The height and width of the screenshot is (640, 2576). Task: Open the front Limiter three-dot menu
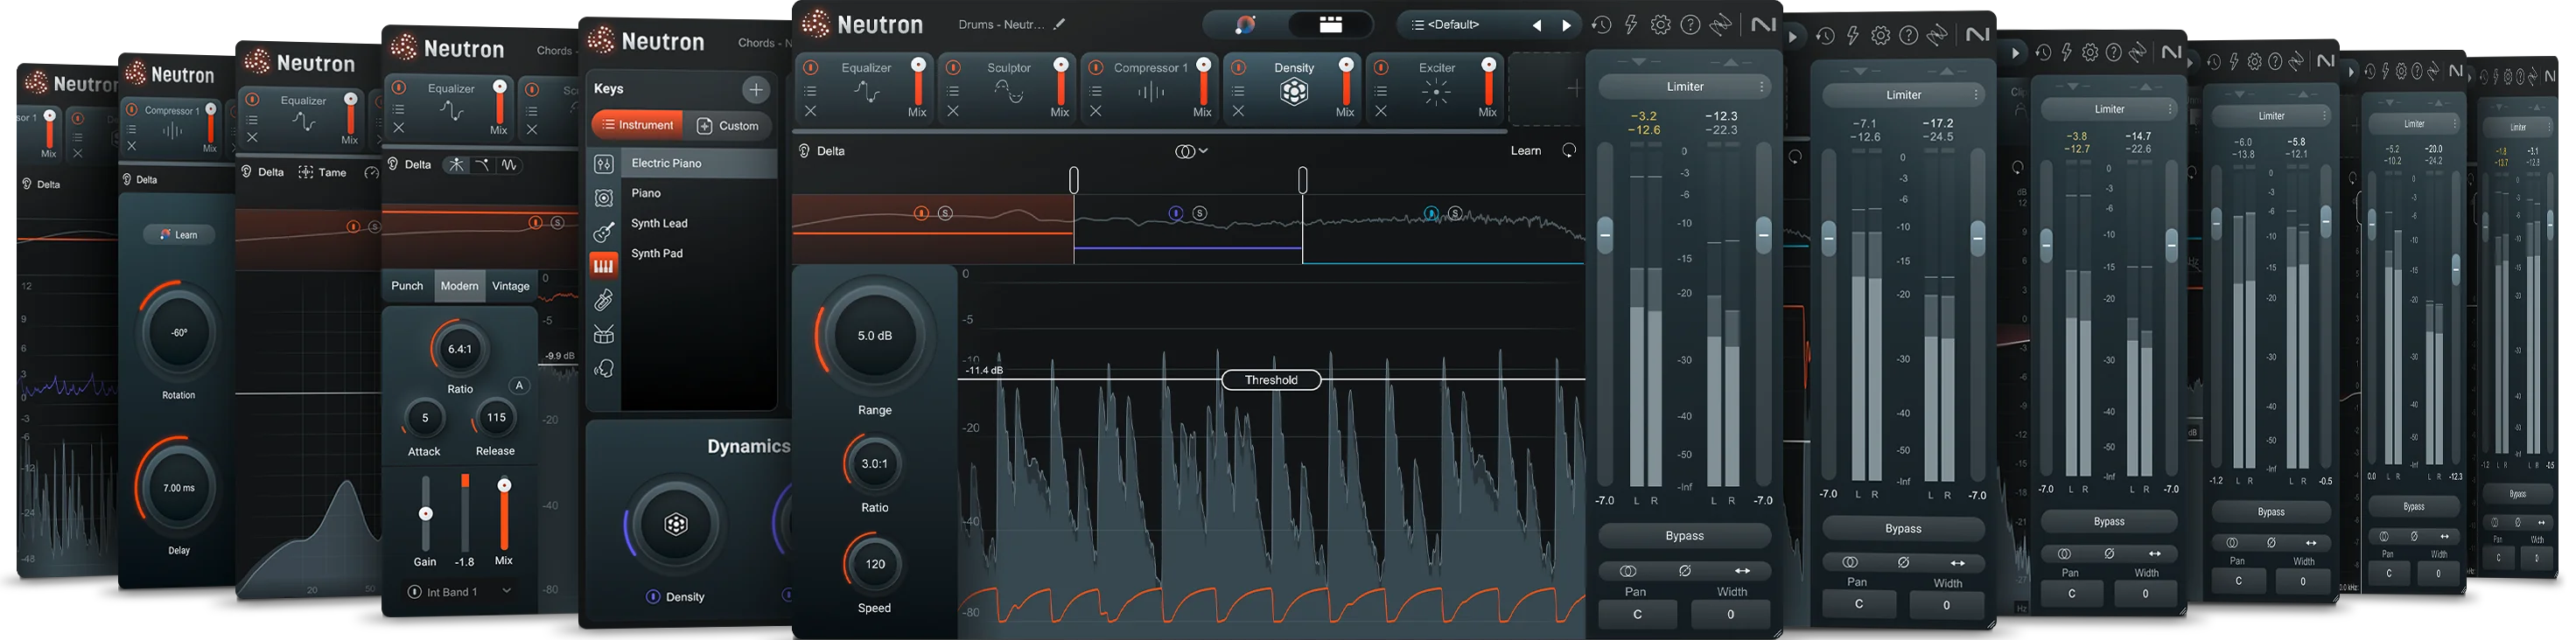click(1761, 87)
